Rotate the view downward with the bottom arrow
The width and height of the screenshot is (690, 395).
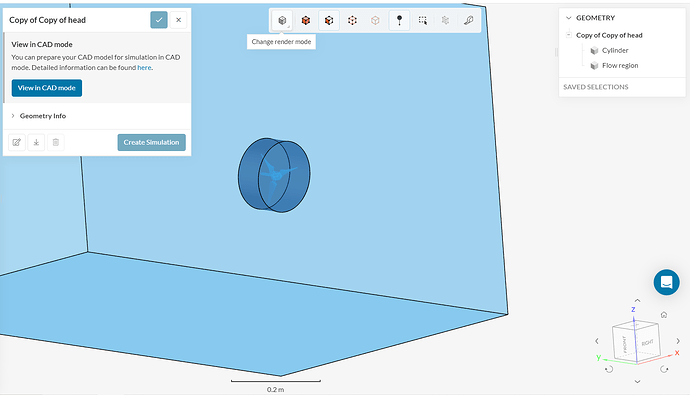point(637,381)
